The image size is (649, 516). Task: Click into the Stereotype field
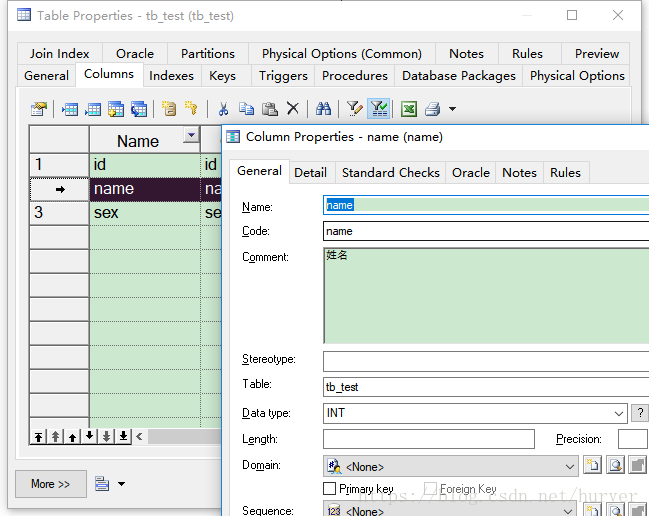pos(486,361)
